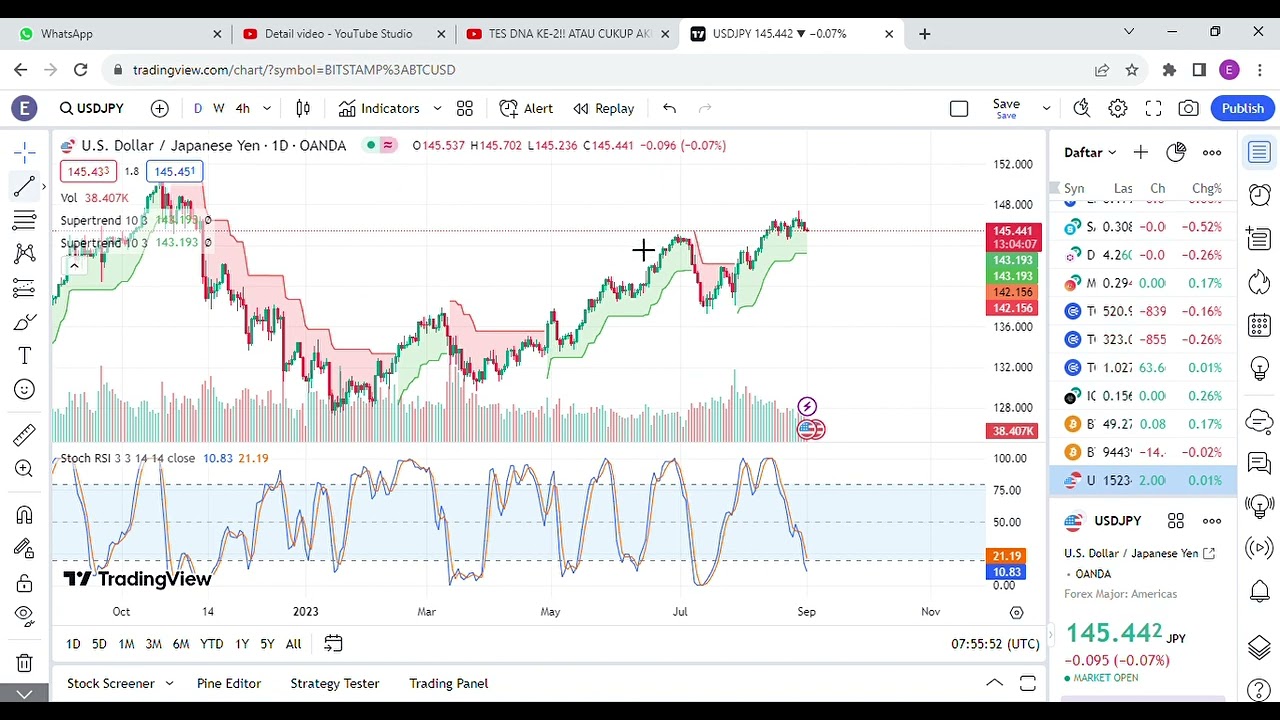Open the economic calendar panel

tap(1259, 325)
